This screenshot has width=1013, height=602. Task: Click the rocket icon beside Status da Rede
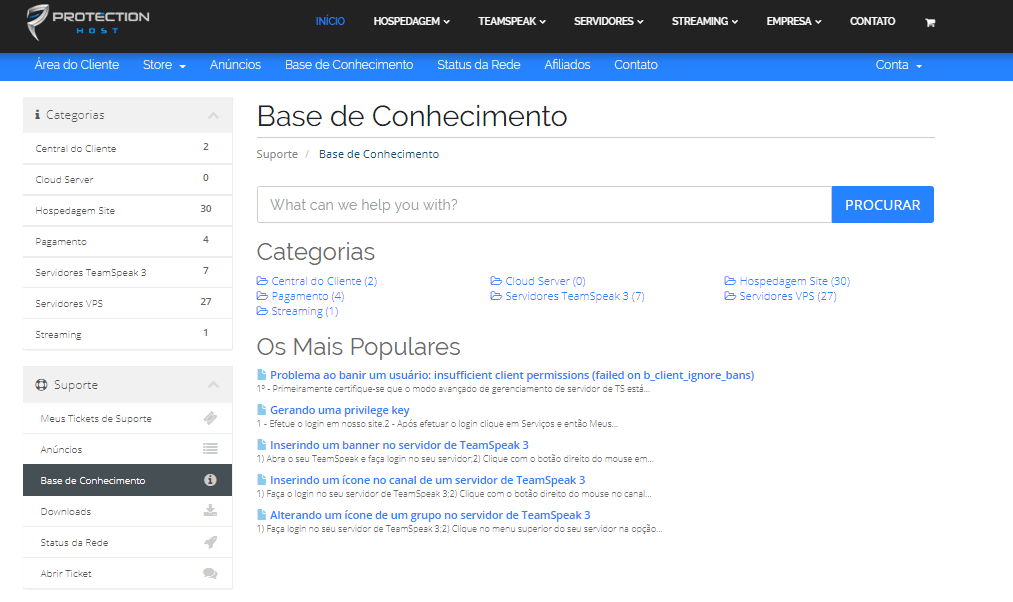coord(210,542)
